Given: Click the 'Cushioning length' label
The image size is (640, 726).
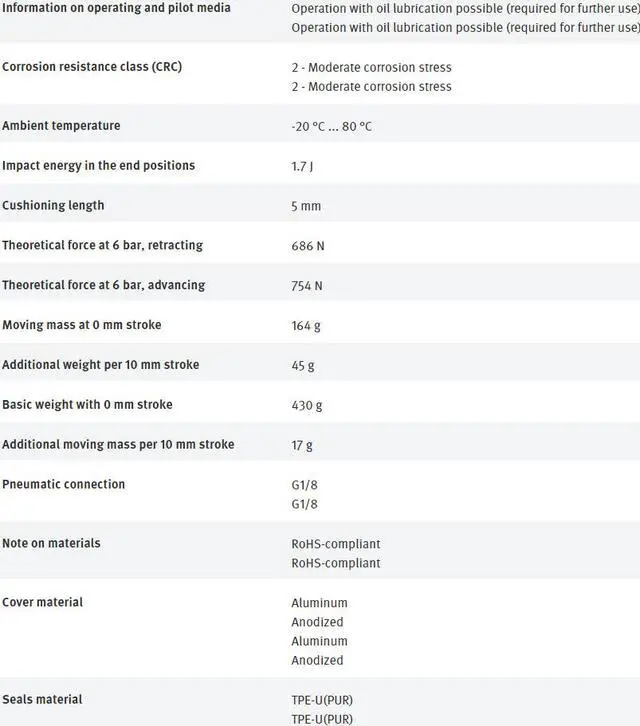Looking at the screenshot, I should [53, 206].
